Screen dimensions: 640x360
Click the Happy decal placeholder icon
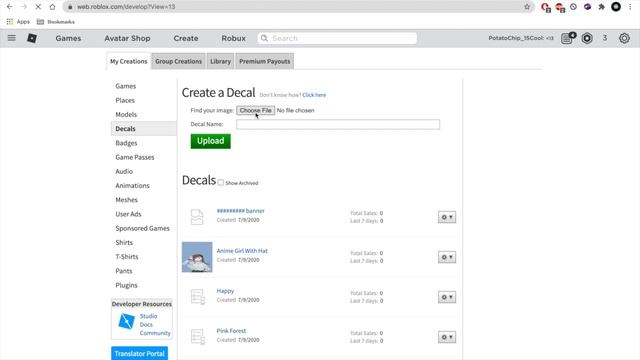point(198,297)
